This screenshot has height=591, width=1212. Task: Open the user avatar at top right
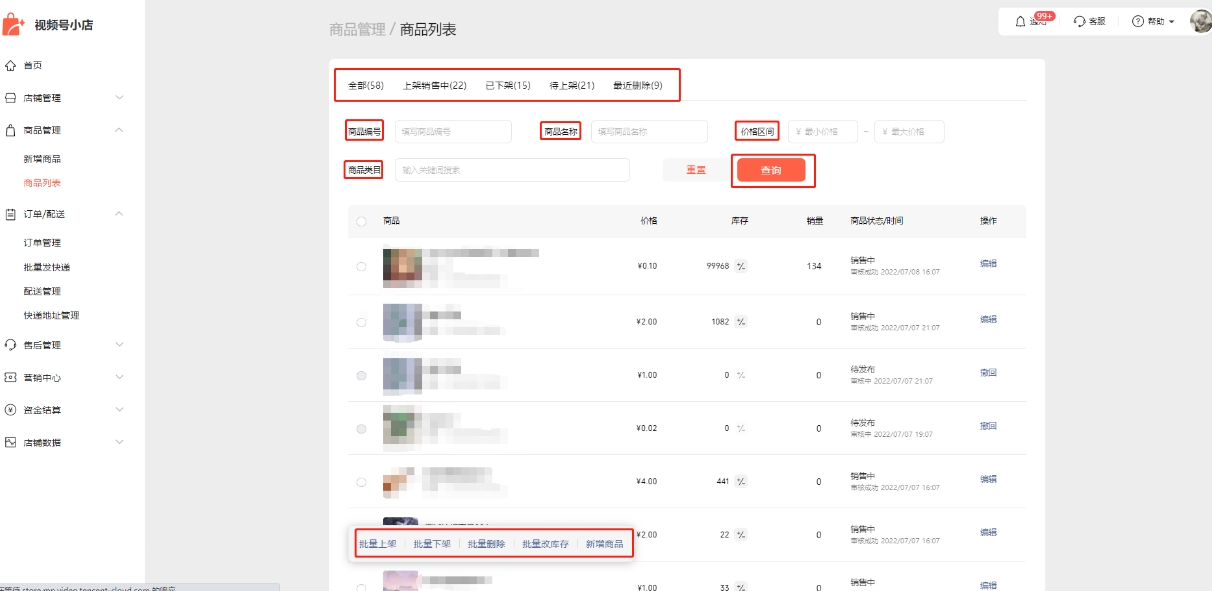1200,21
